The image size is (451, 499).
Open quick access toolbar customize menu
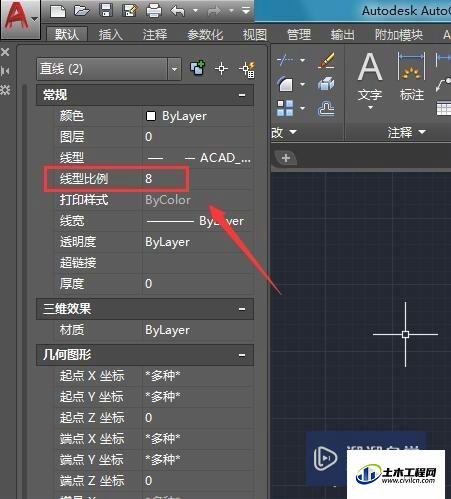pyautogui.click(x=246, y=11)
